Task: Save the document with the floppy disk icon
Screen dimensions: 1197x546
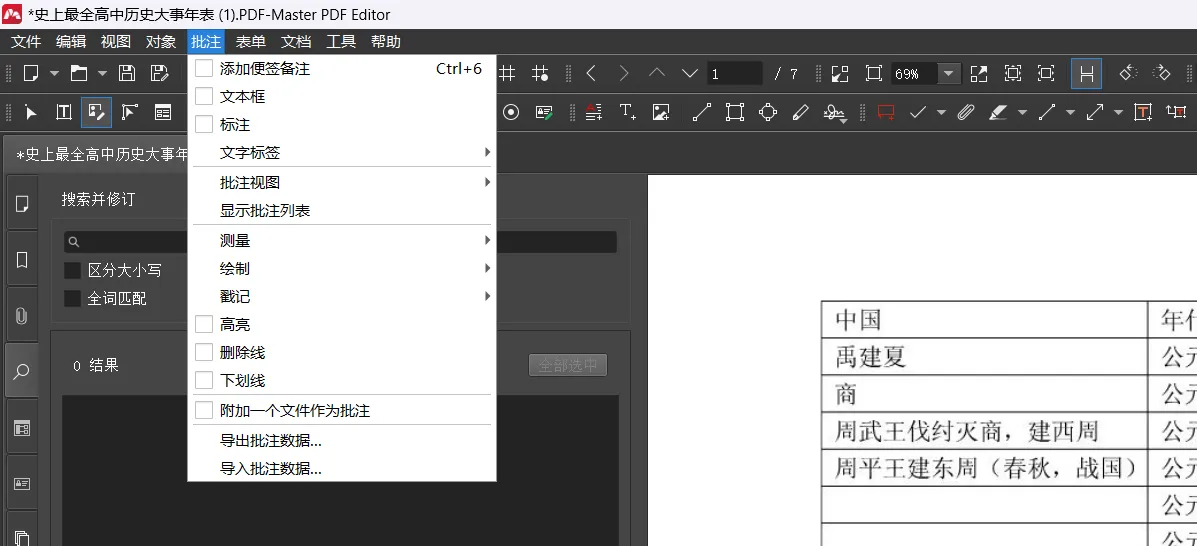Action: pyautogui.click(x=127, y=73)
